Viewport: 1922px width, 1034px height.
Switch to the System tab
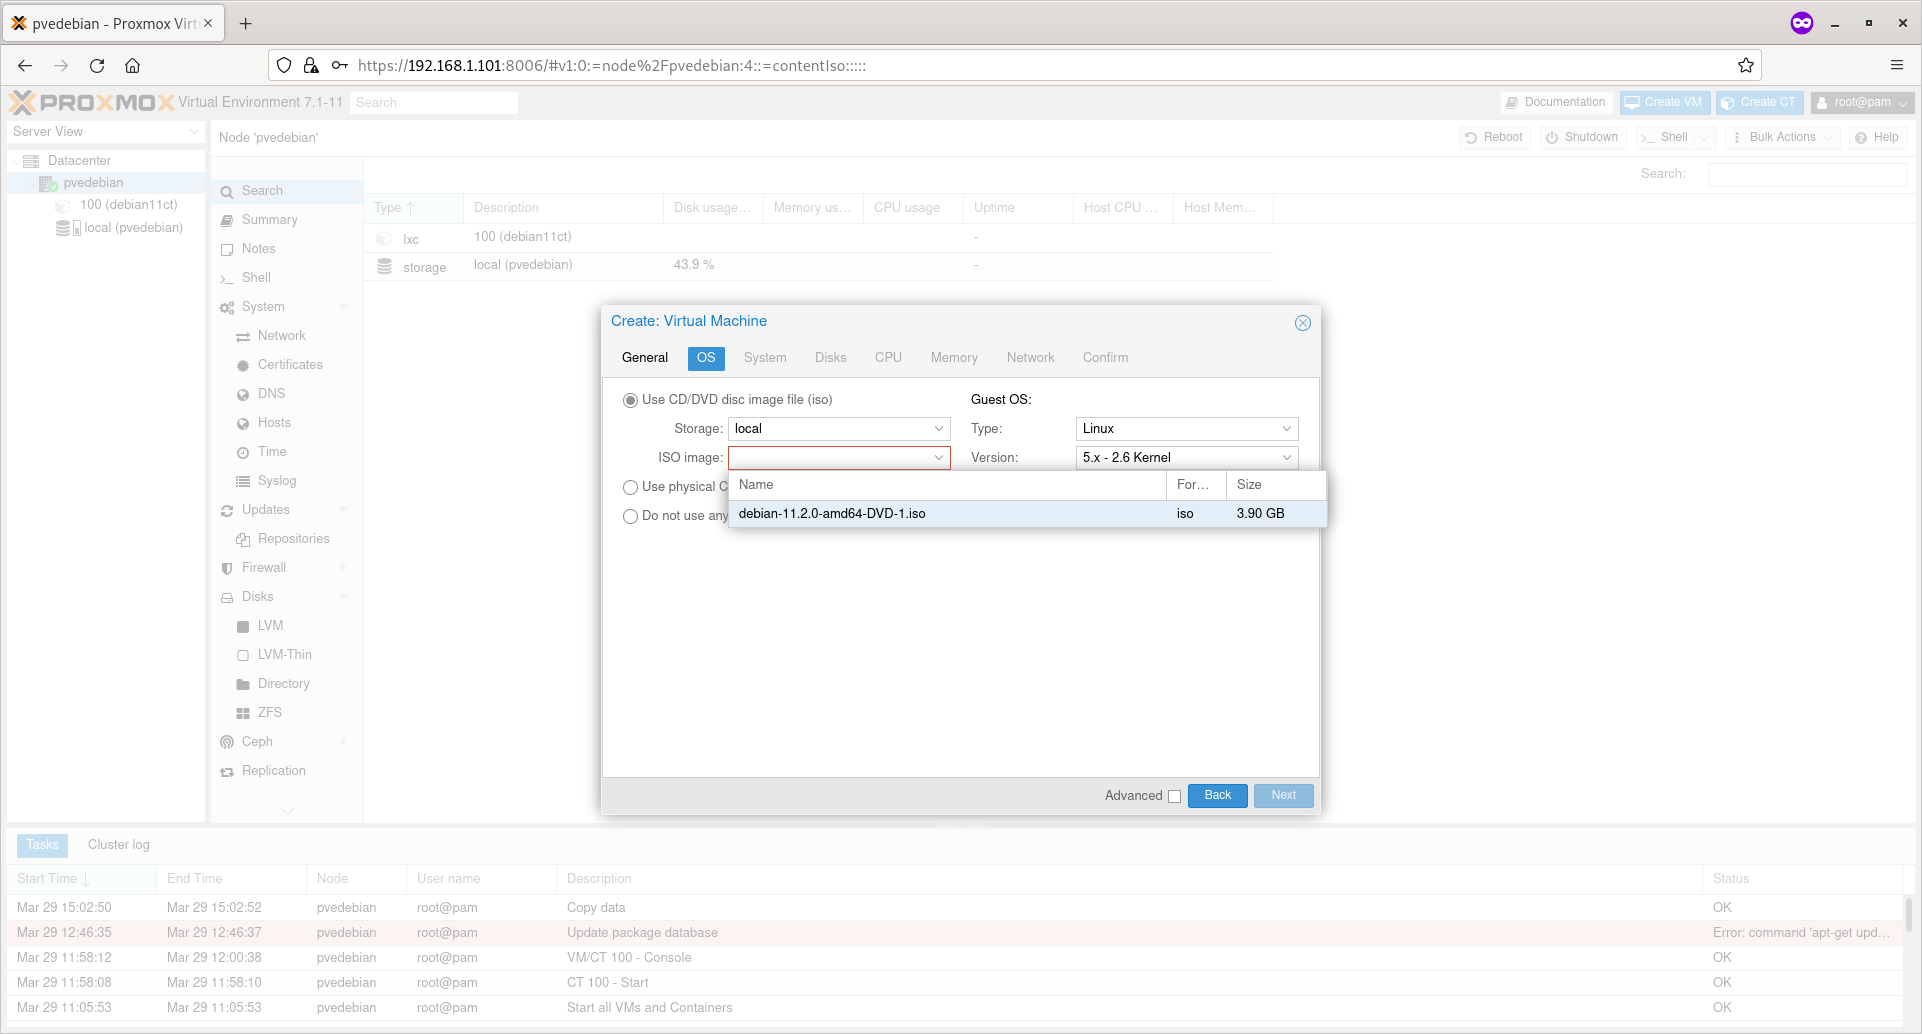coord(765,358)
